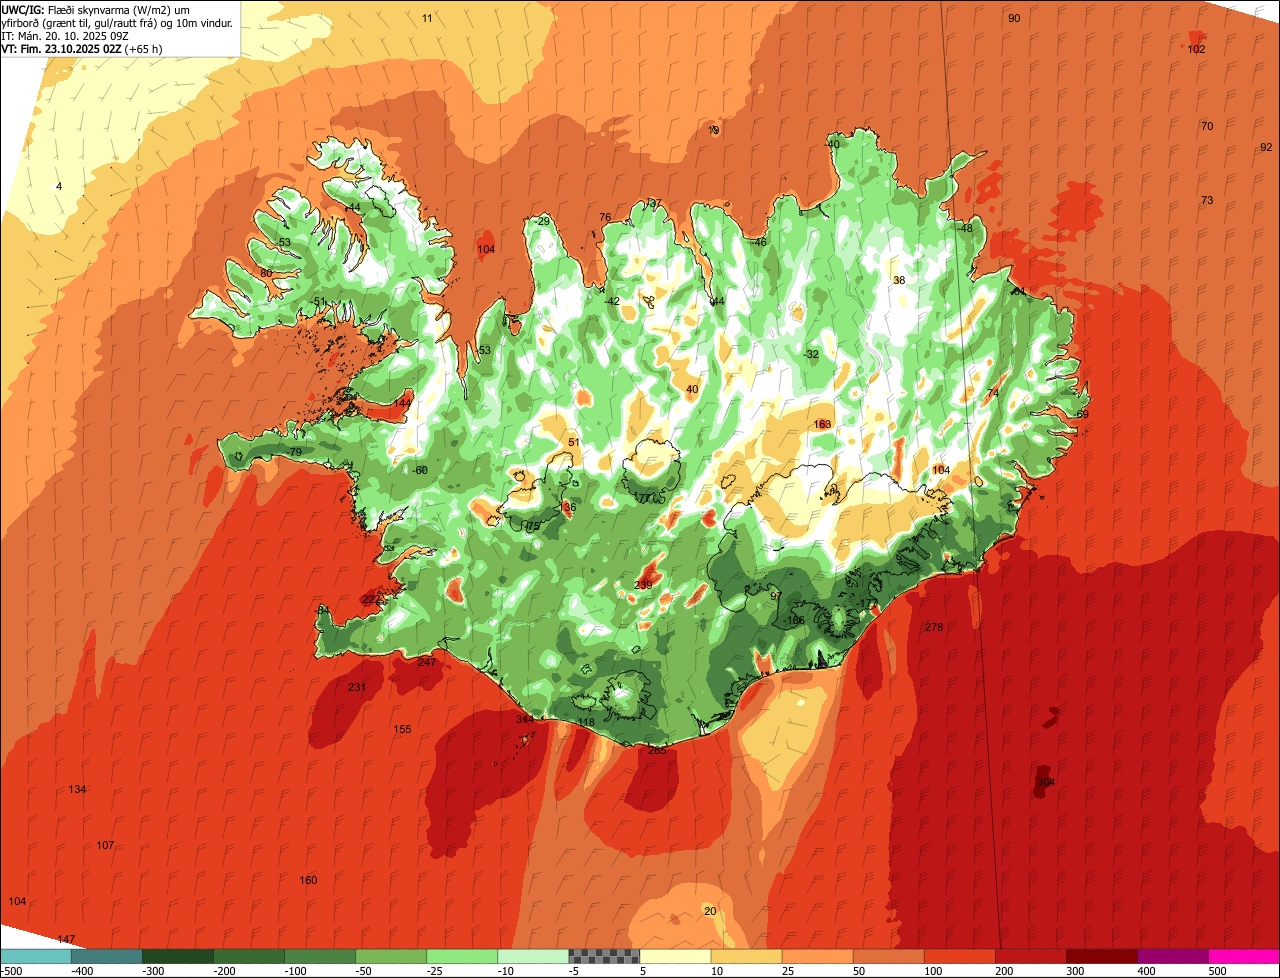The width and height of the screenshot is (1280, 978).
Task: Click the '107' value in the ocean
Action: coord(105,845)
